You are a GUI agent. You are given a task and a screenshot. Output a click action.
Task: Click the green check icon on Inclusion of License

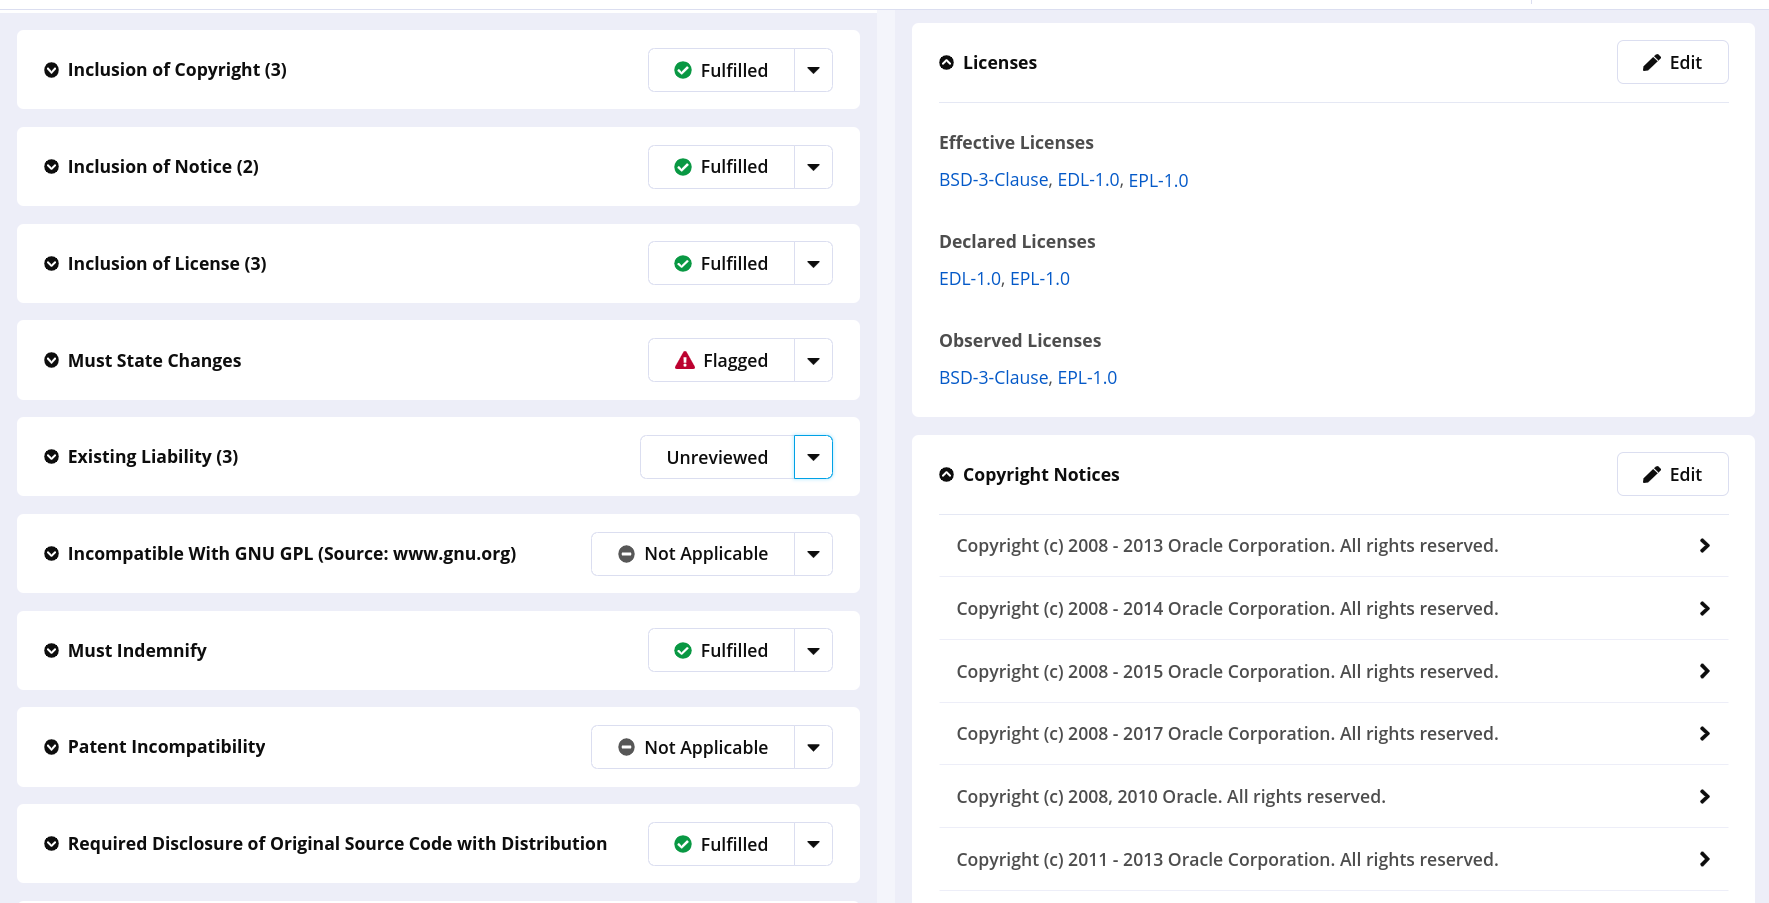tap(682, 263)
